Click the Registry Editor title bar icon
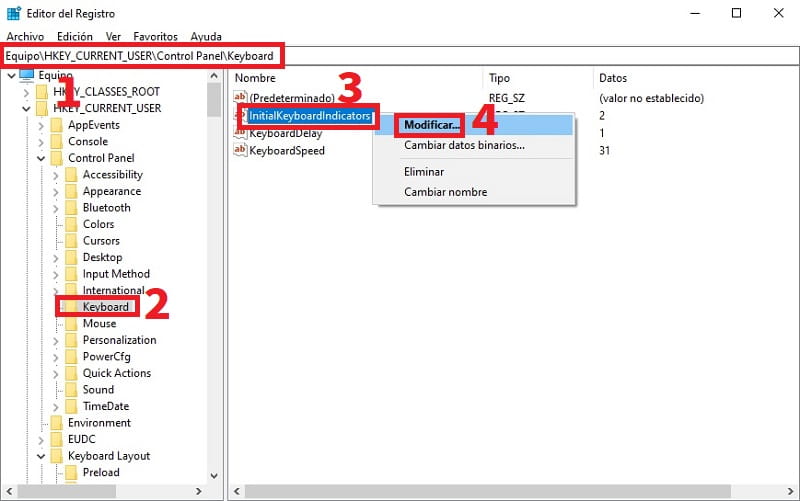 (13, 13)
